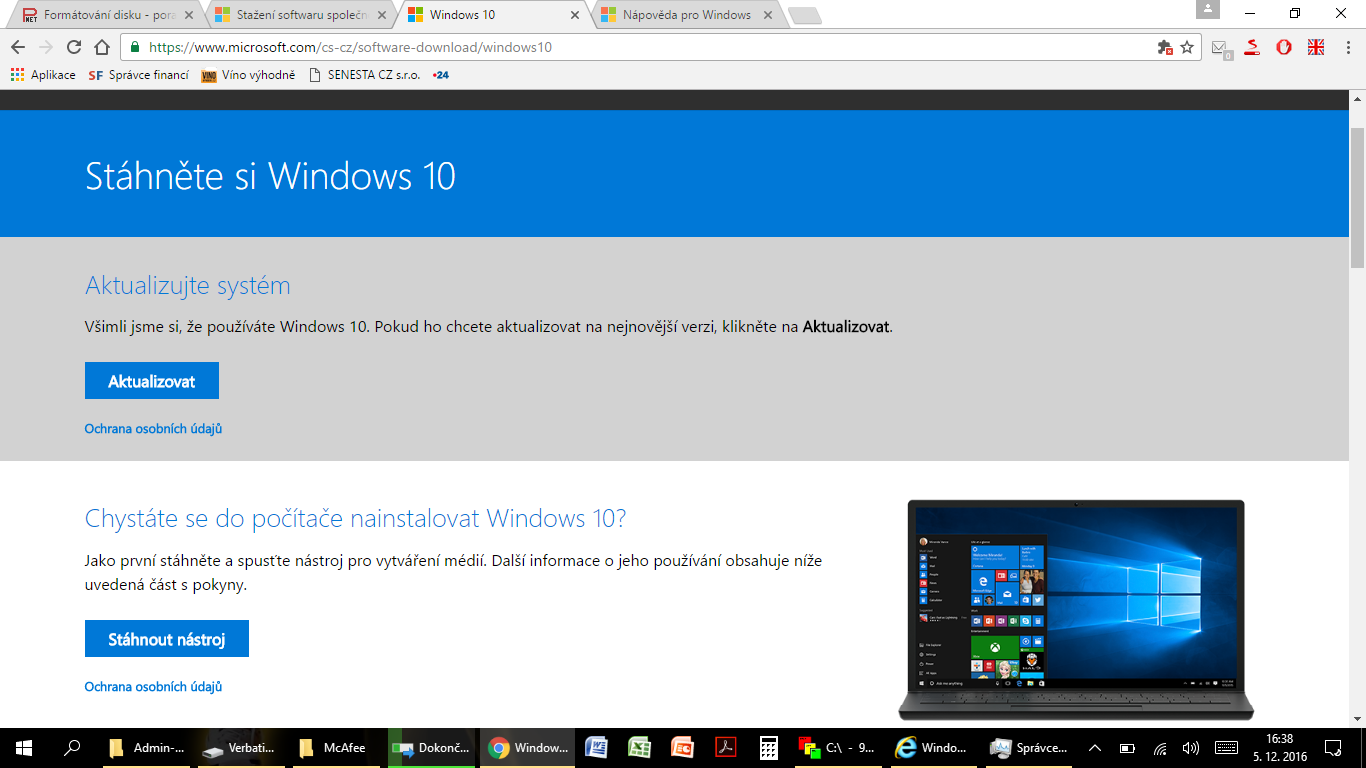Screen dimensions: 1366x768
Task: Open the Správce taskbar item
Action: 1028,747
